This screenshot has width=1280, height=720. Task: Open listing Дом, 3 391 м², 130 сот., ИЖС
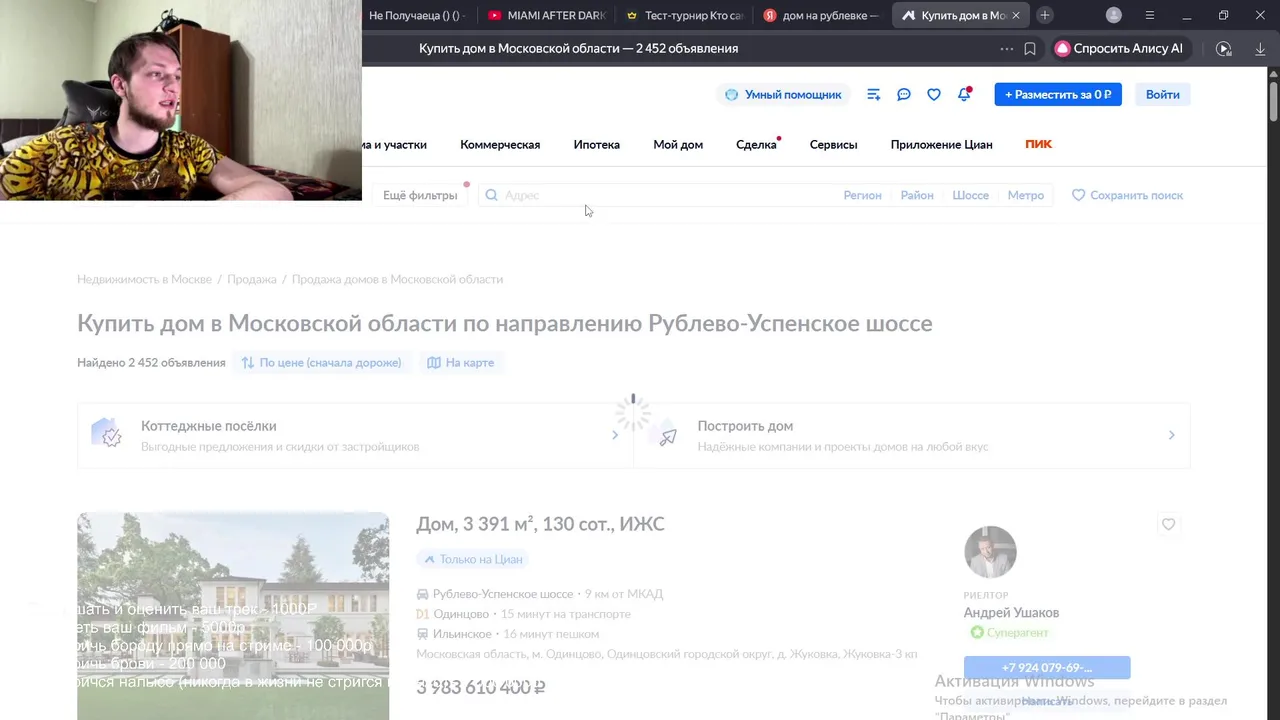click(540, 524)
